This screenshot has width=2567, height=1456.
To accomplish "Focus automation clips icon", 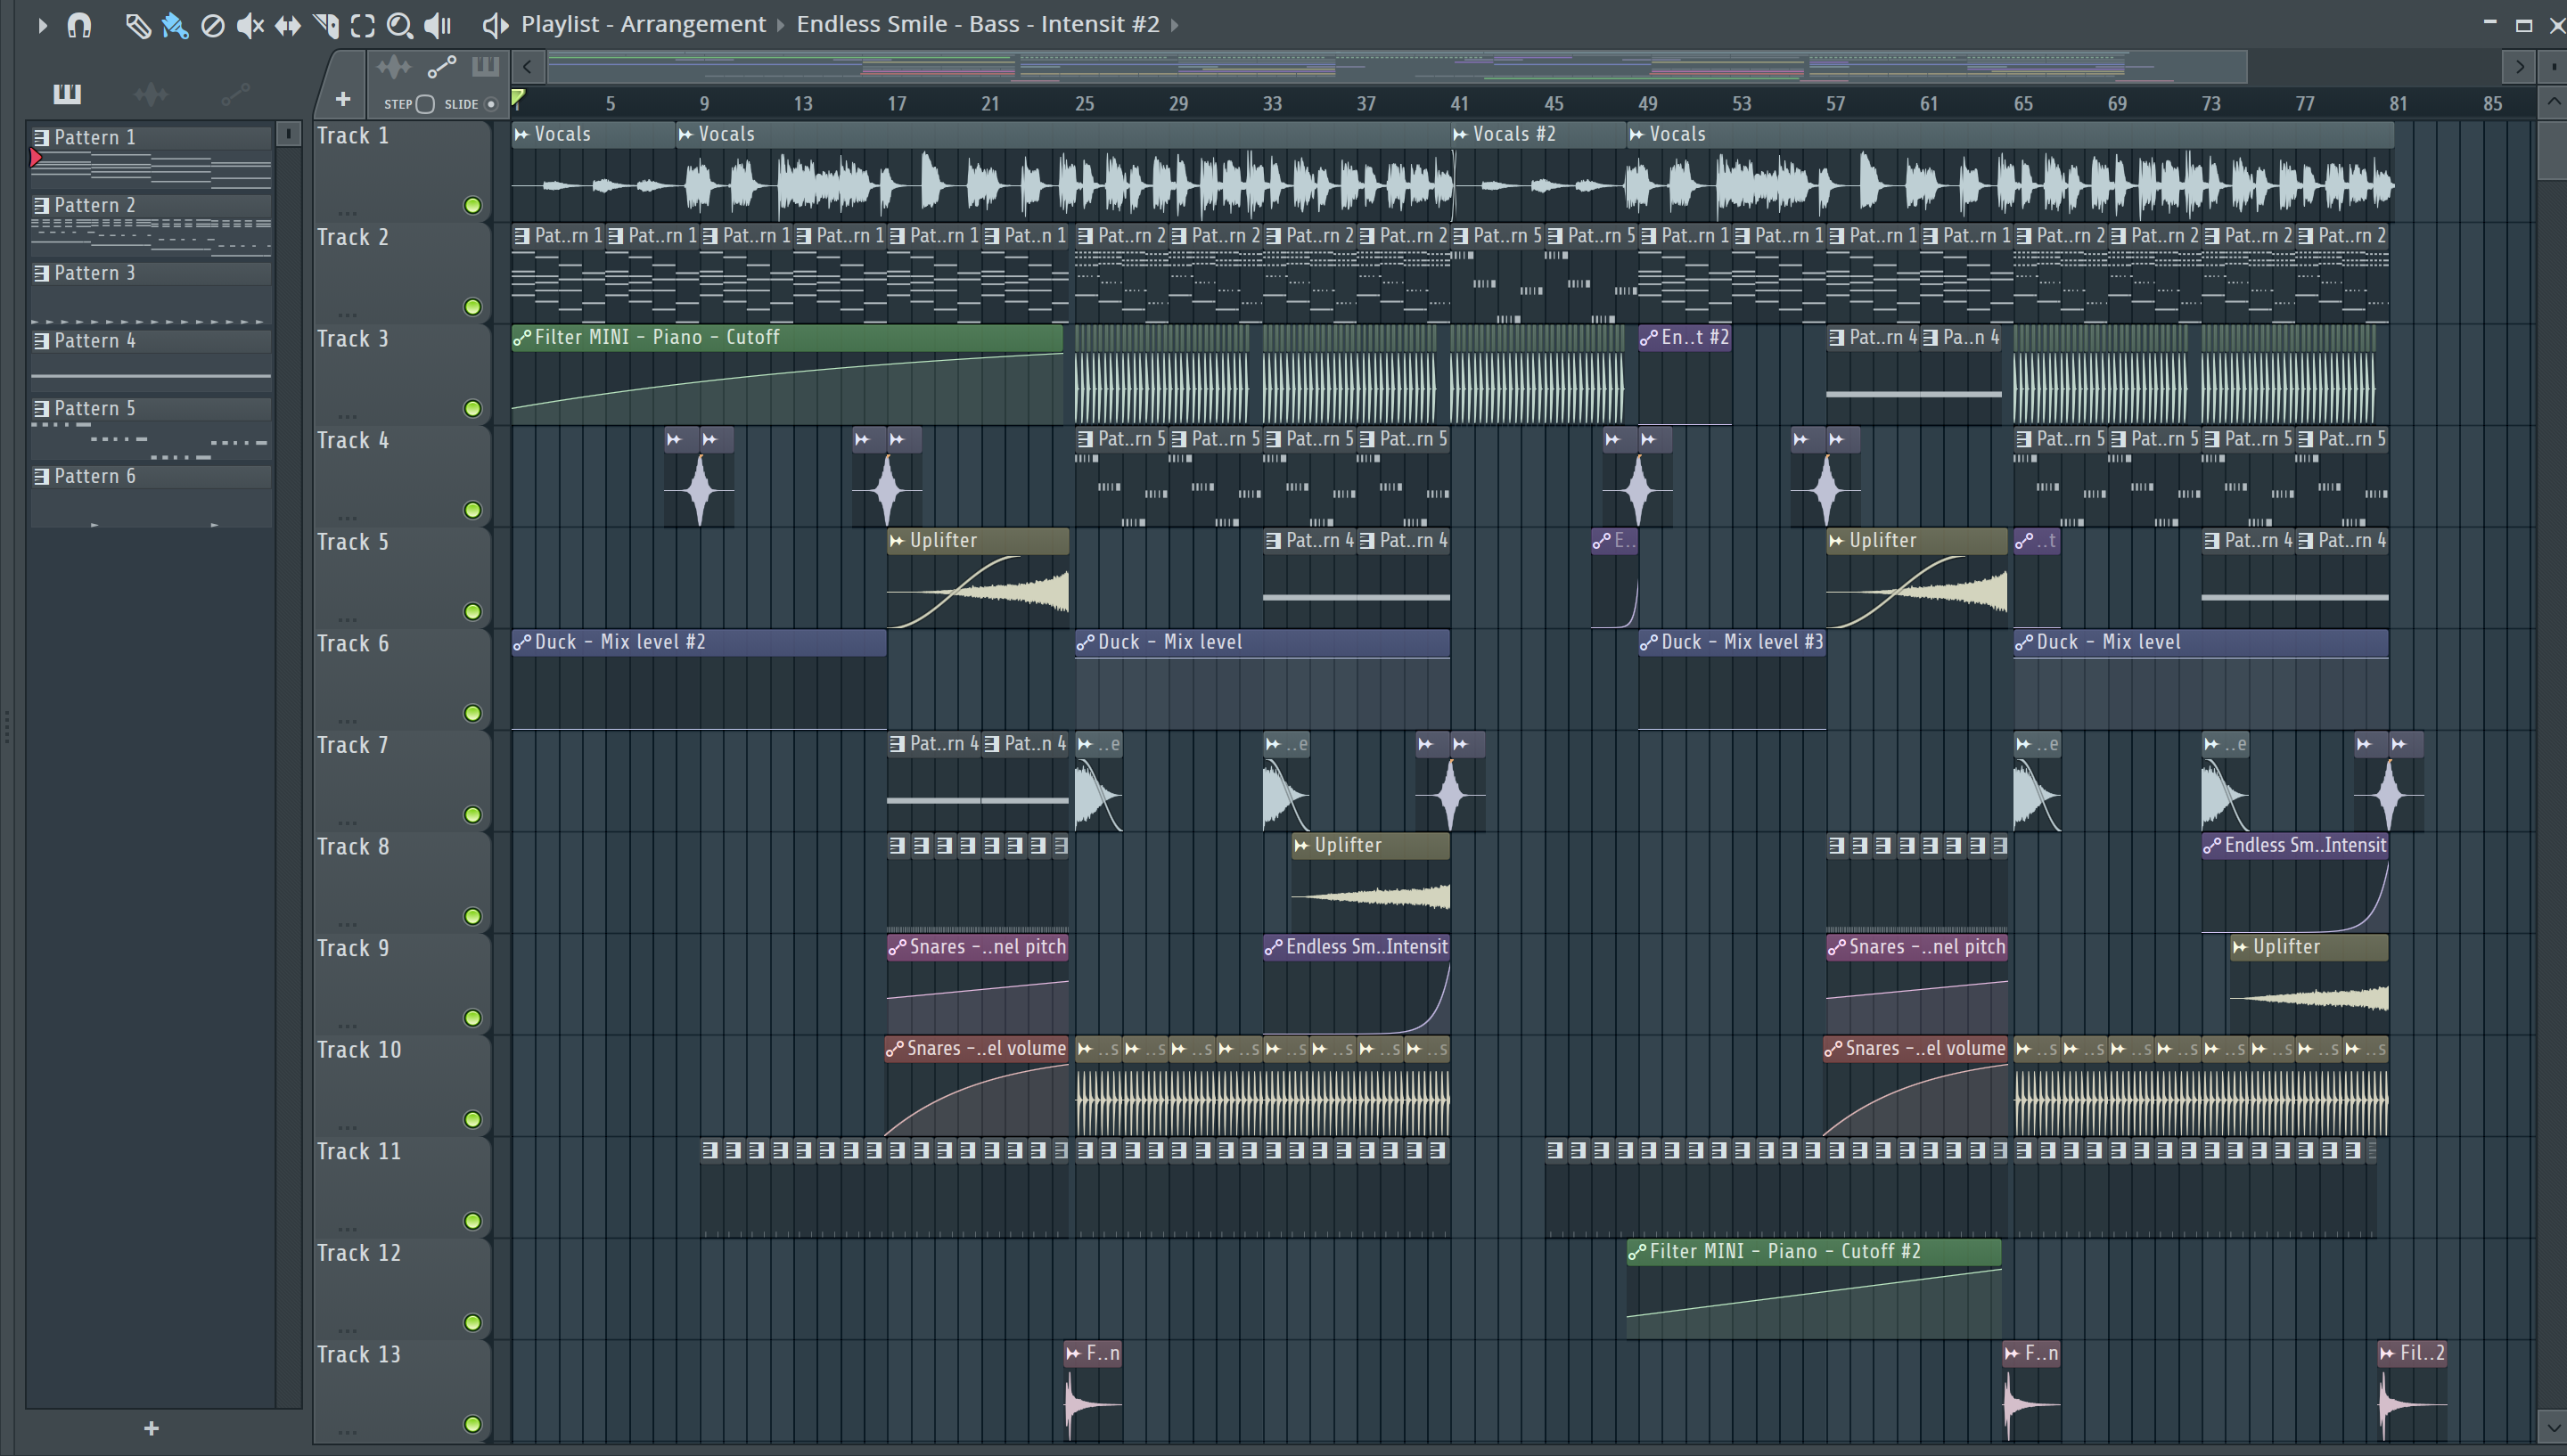I will [442, 67].
